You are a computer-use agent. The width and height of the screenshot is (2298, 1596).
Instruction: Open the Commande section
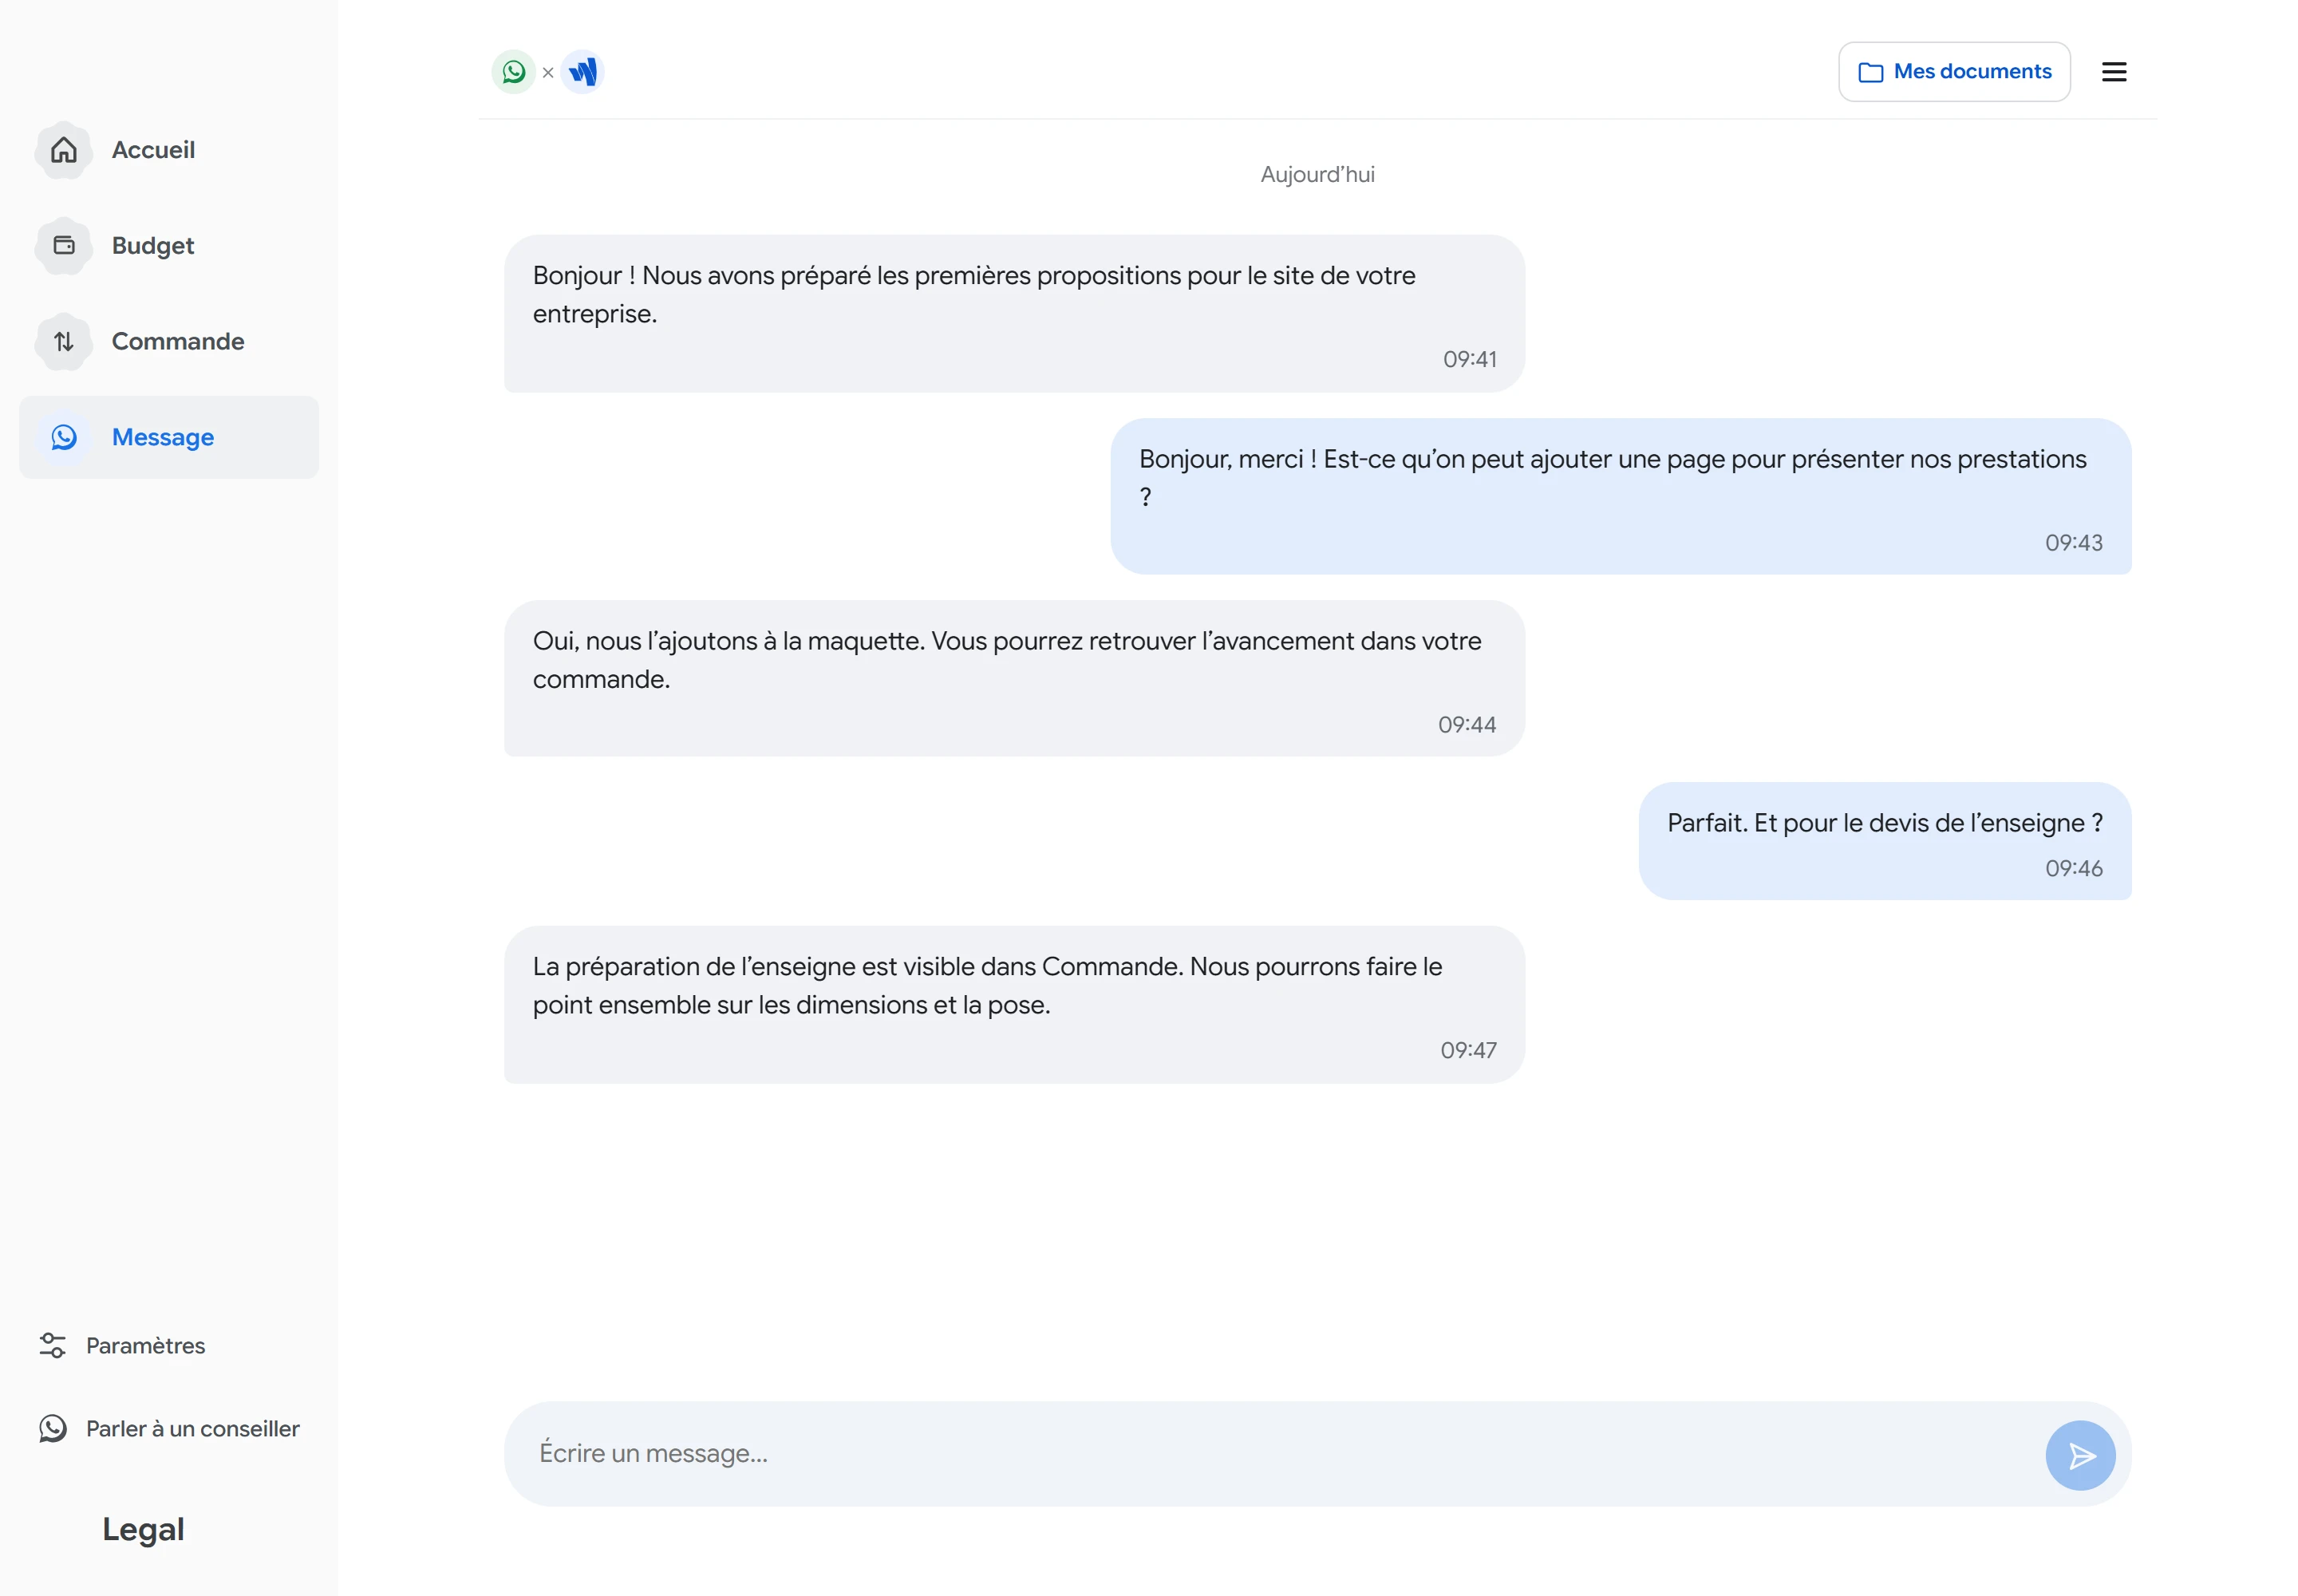coord(169,342)
